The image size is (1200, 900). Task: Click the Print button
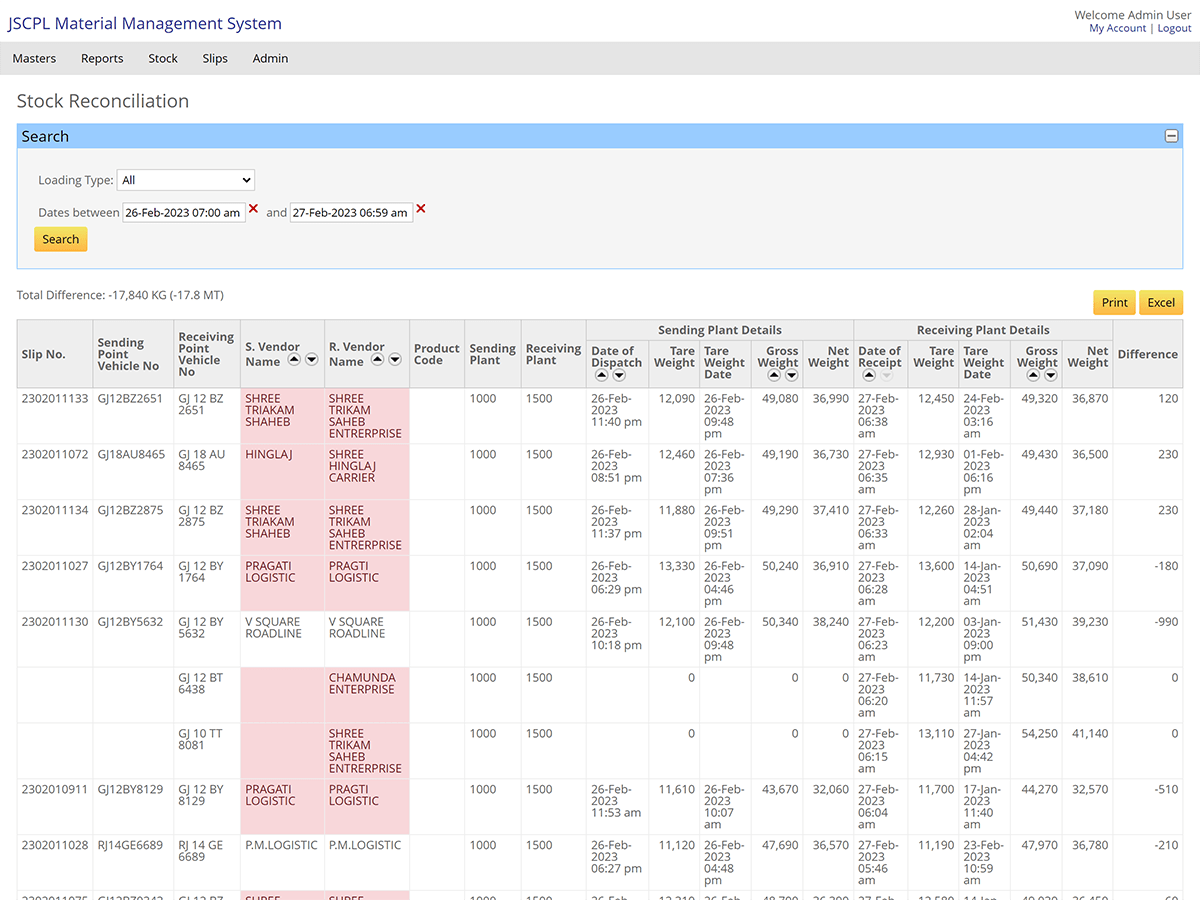[1114, 301]
